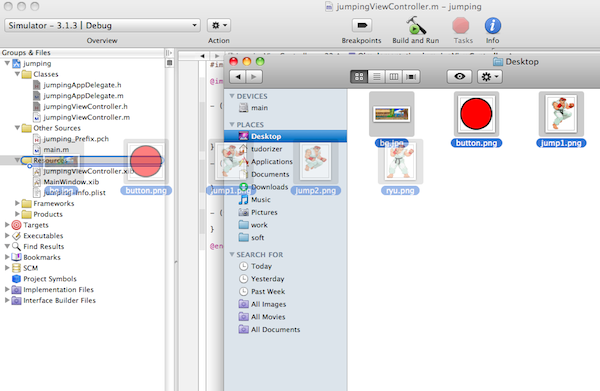
Task: Open the Finder action gear menu
Action: tap(490, 77)
